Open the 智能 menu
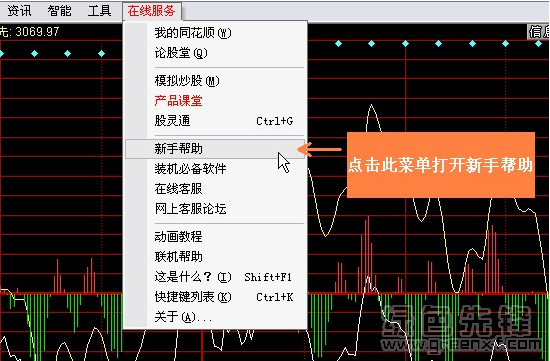 (x=59, y=11)
